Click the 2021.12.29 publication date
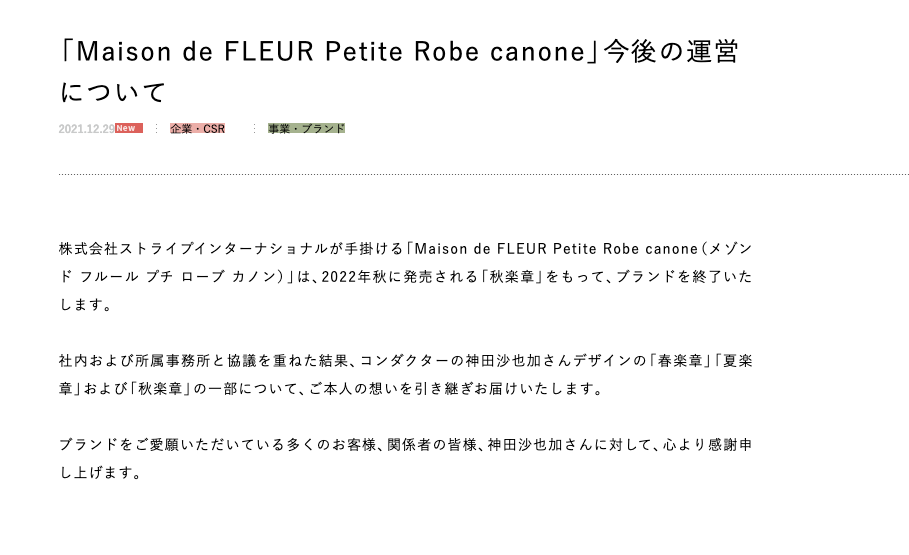 tap(86, 129)
